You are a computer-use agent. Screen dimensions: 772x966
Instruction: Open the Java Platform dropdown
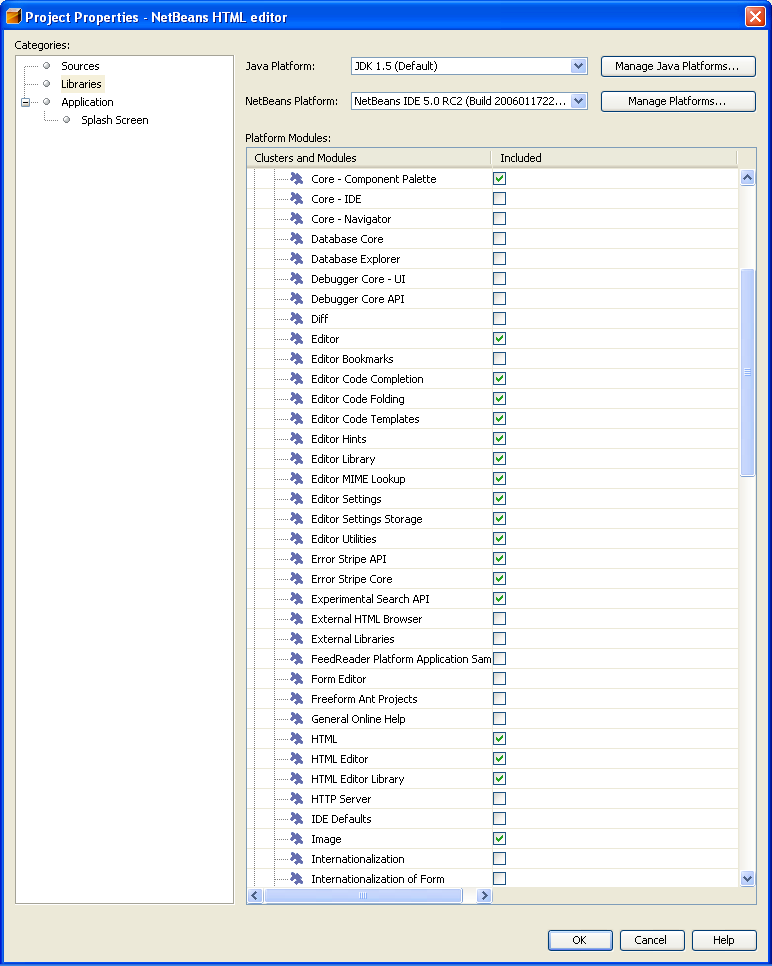pyautogui.click(x=578, y=66)
